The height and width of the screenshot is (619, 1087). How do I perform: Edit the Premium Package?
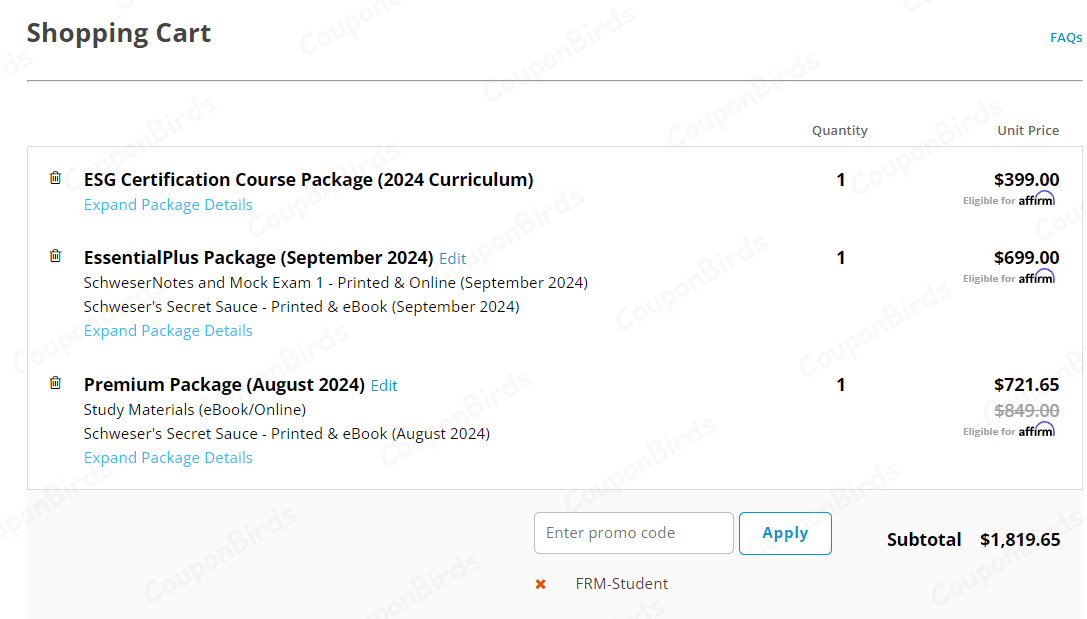(x=384, y=385)
